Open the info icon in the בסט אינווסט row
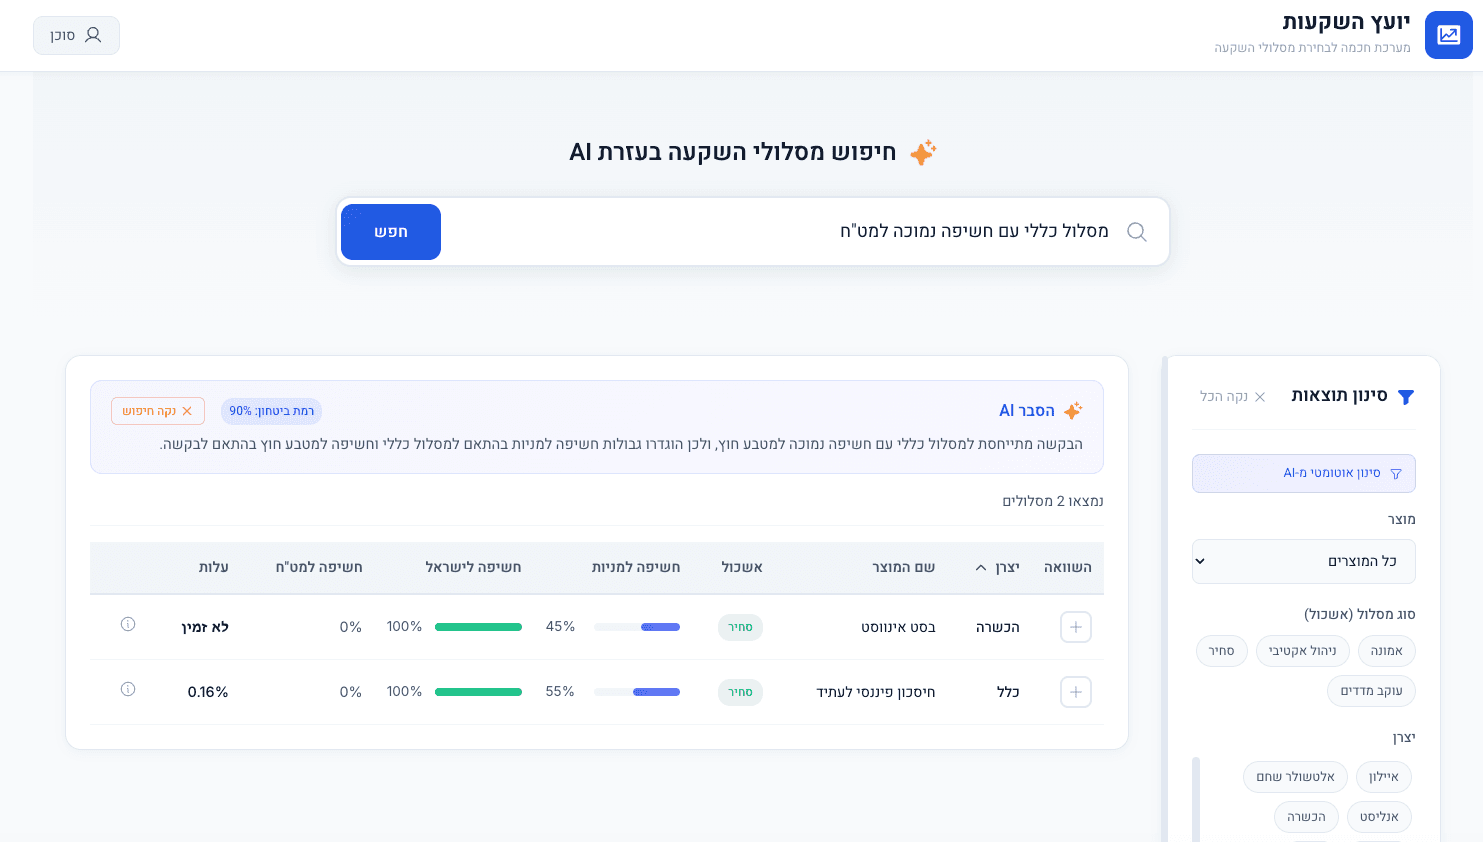Viewport: 1483px width, 842px height. [128, 624]
